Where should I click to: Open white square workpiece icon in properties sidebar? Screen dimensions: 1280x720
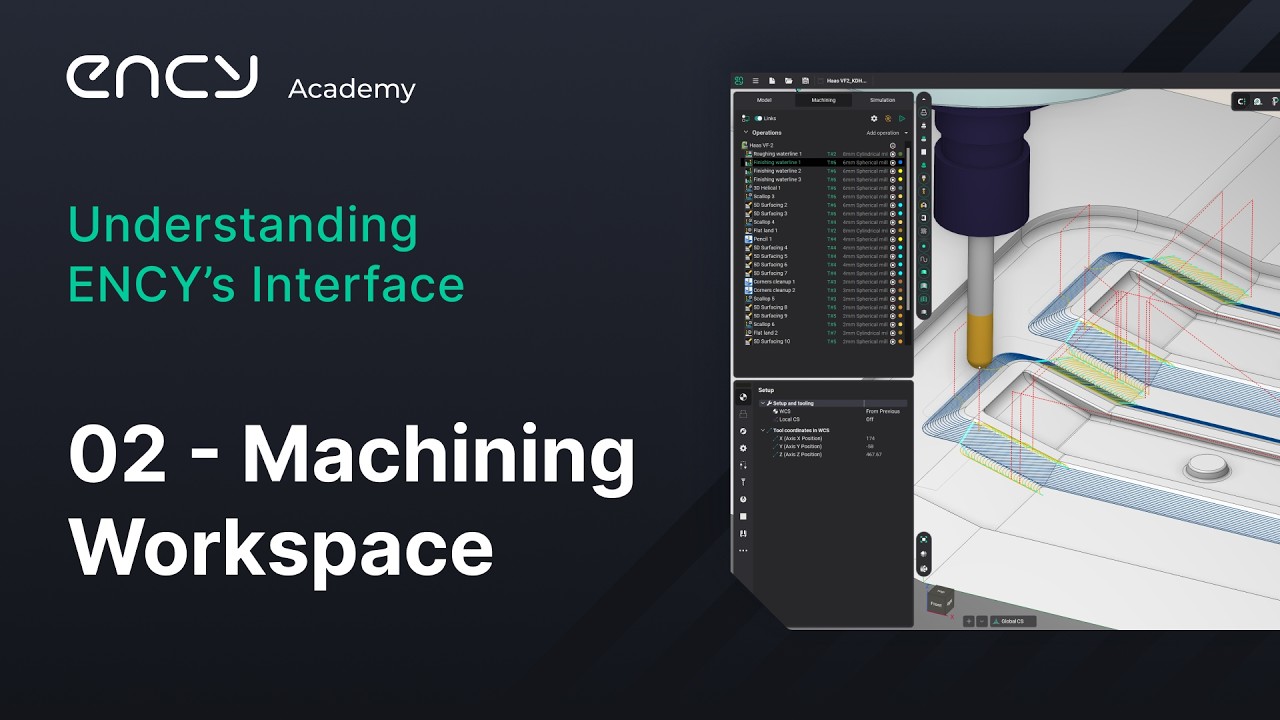pyautogui.click(x=743, y=516)
